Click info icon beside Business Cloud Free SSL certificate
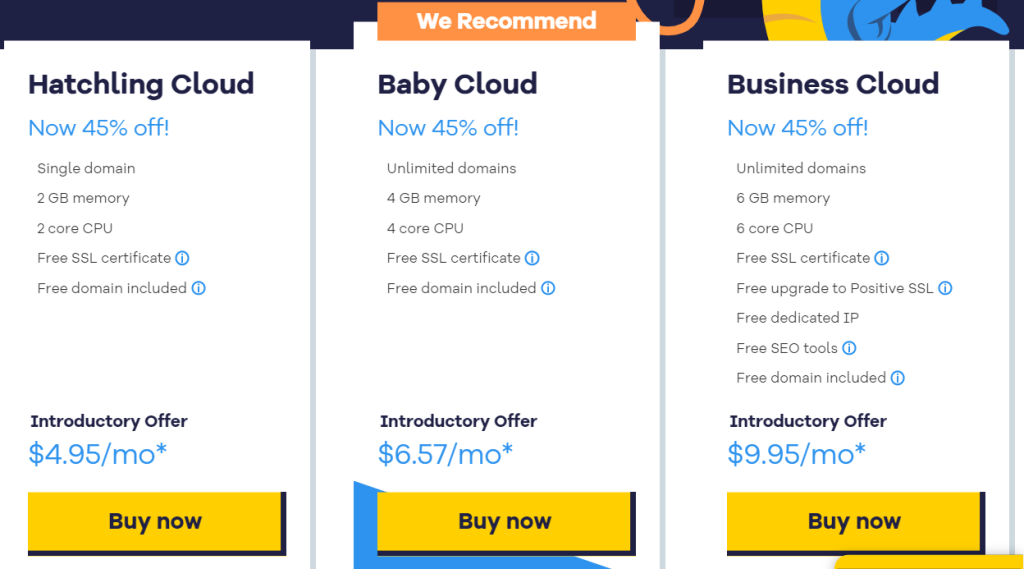The height and width of the screenshot is (569, 1024). point(881,258)
